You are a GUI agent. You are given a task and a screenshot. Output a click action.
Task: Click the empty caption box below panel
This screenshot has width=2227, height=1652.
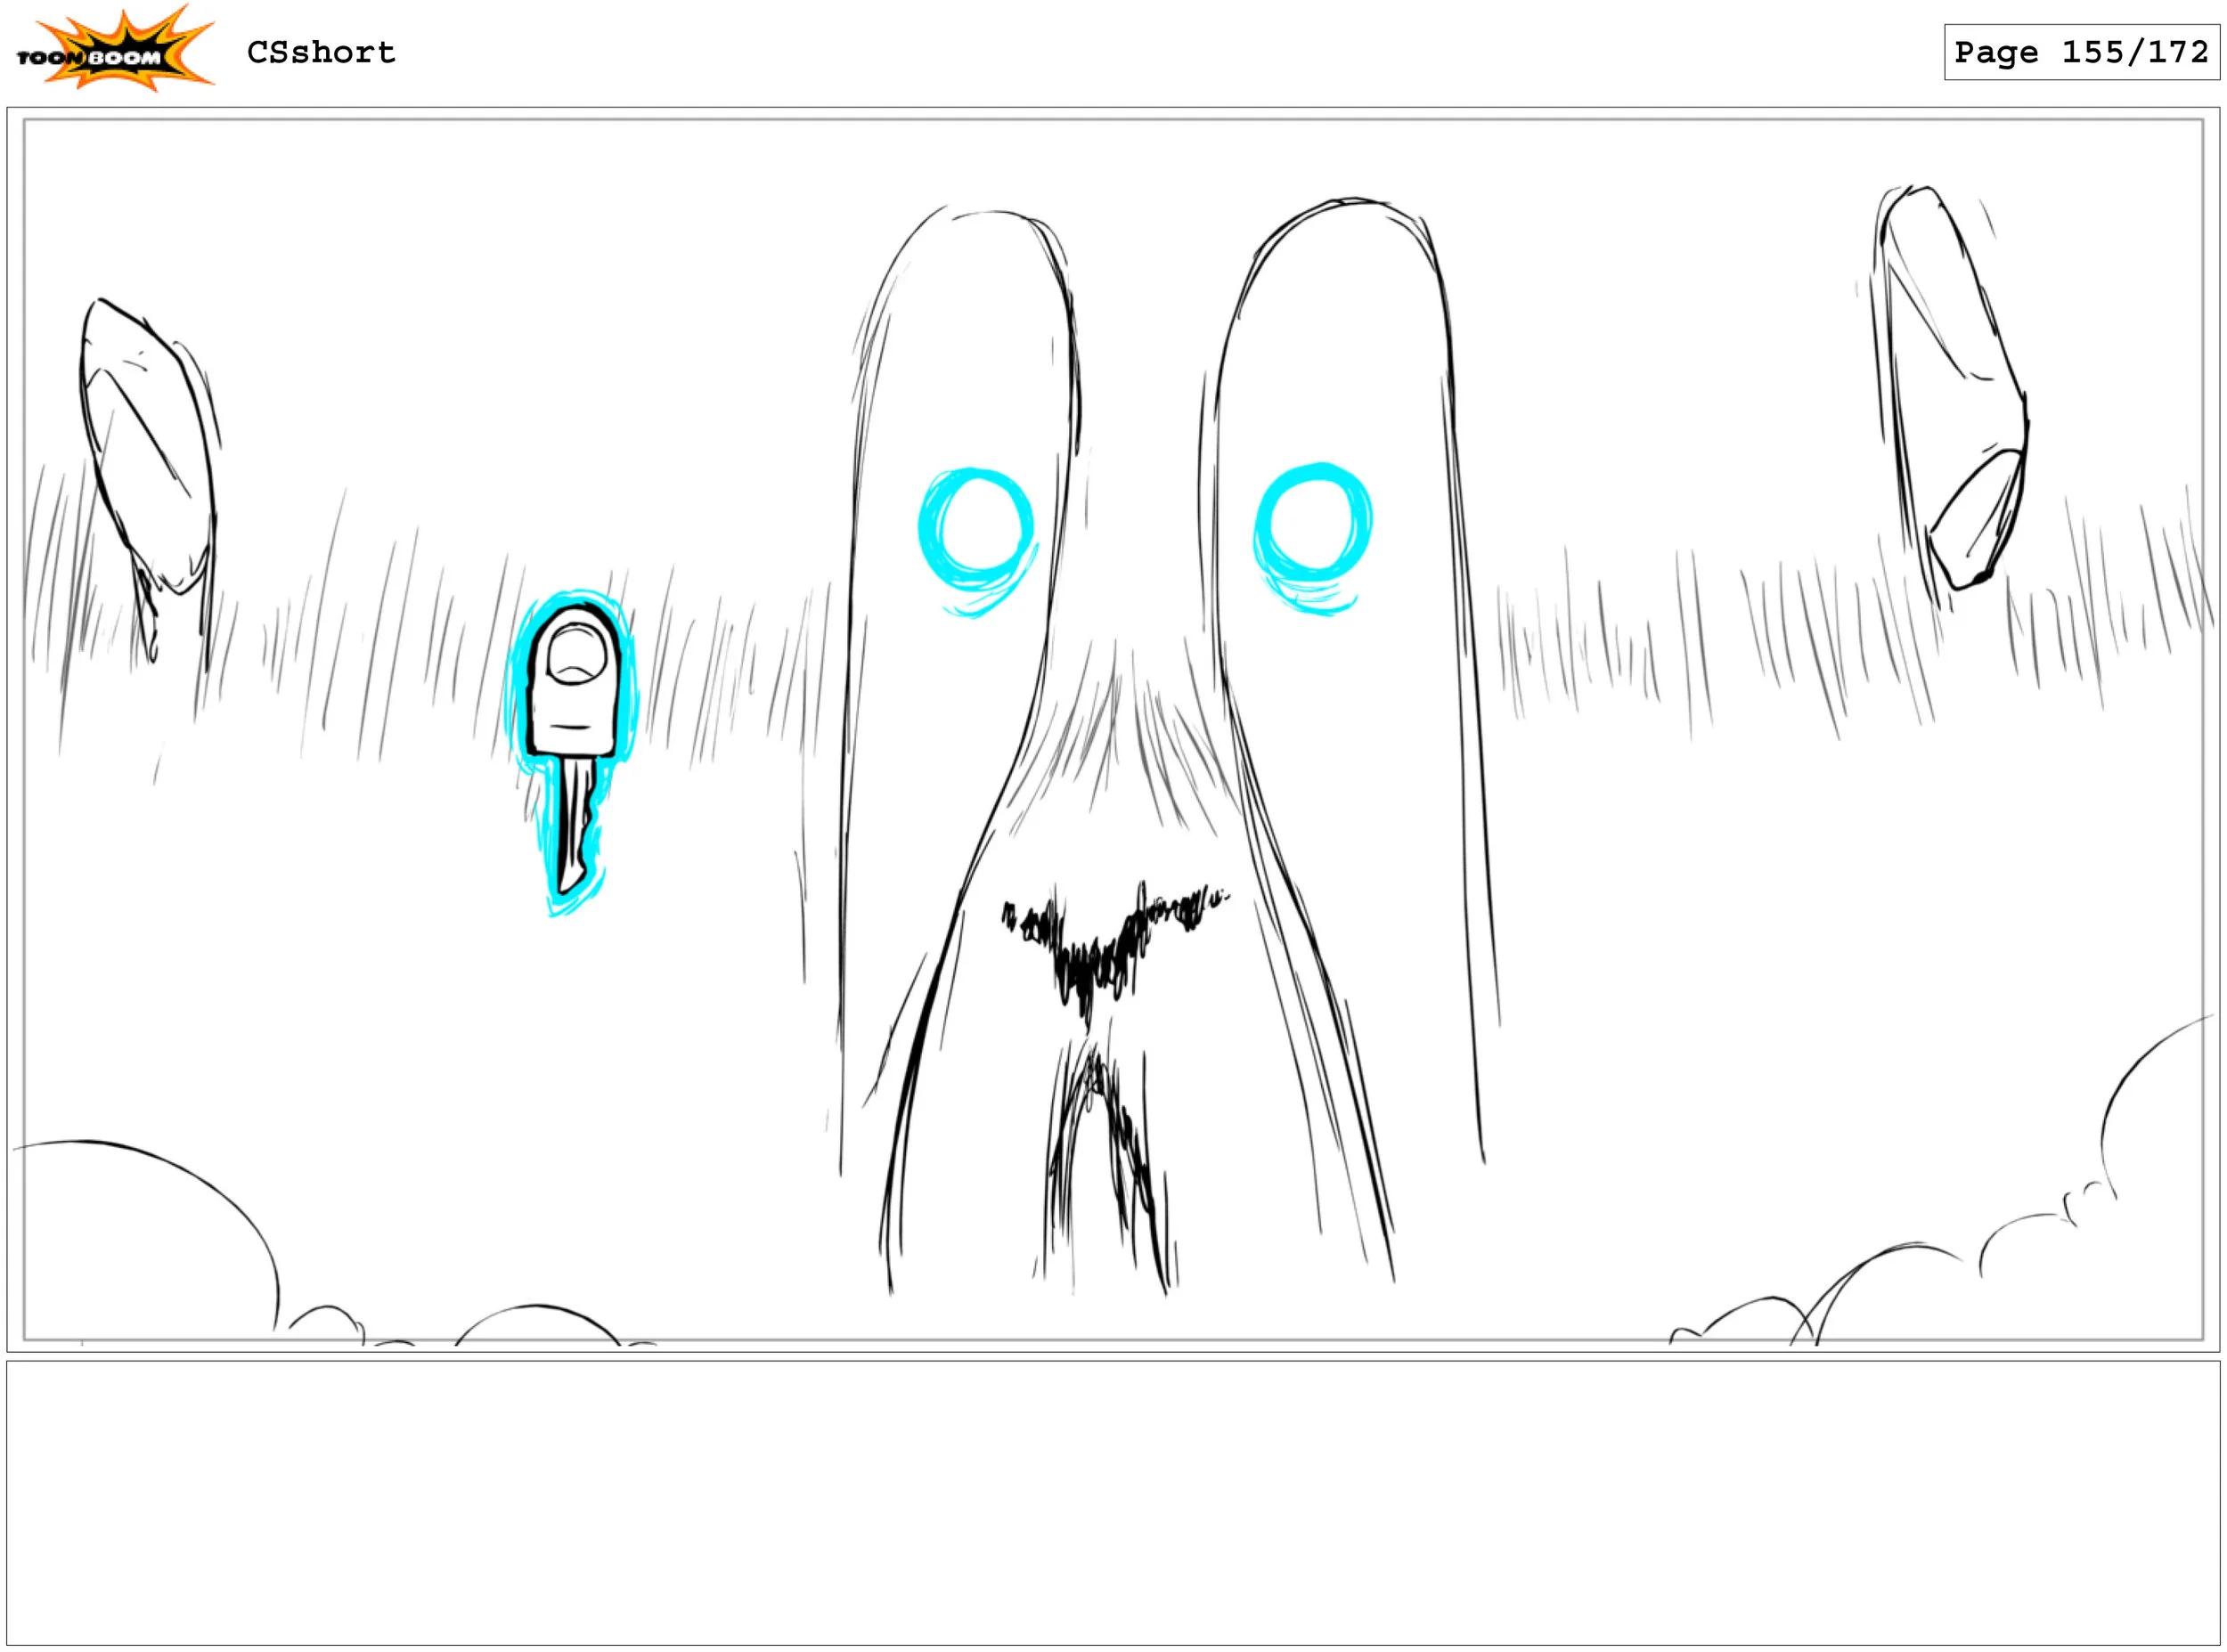(1113, 1502)
